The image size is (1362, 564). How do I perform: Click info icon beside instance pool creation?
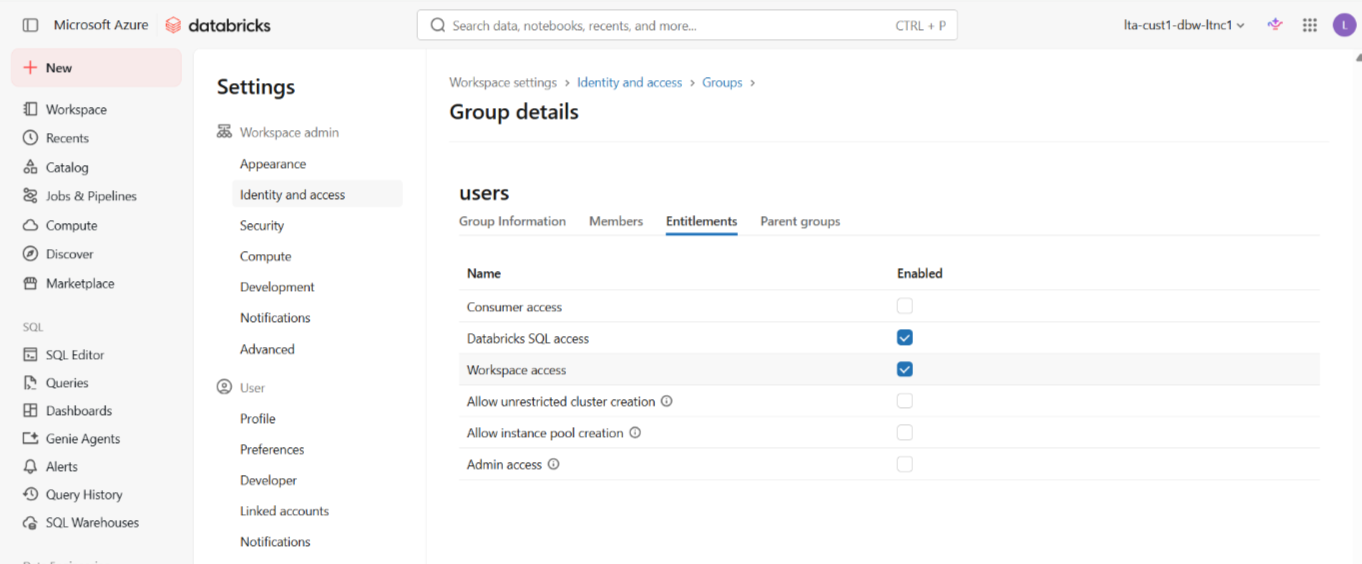coord(635,433)
